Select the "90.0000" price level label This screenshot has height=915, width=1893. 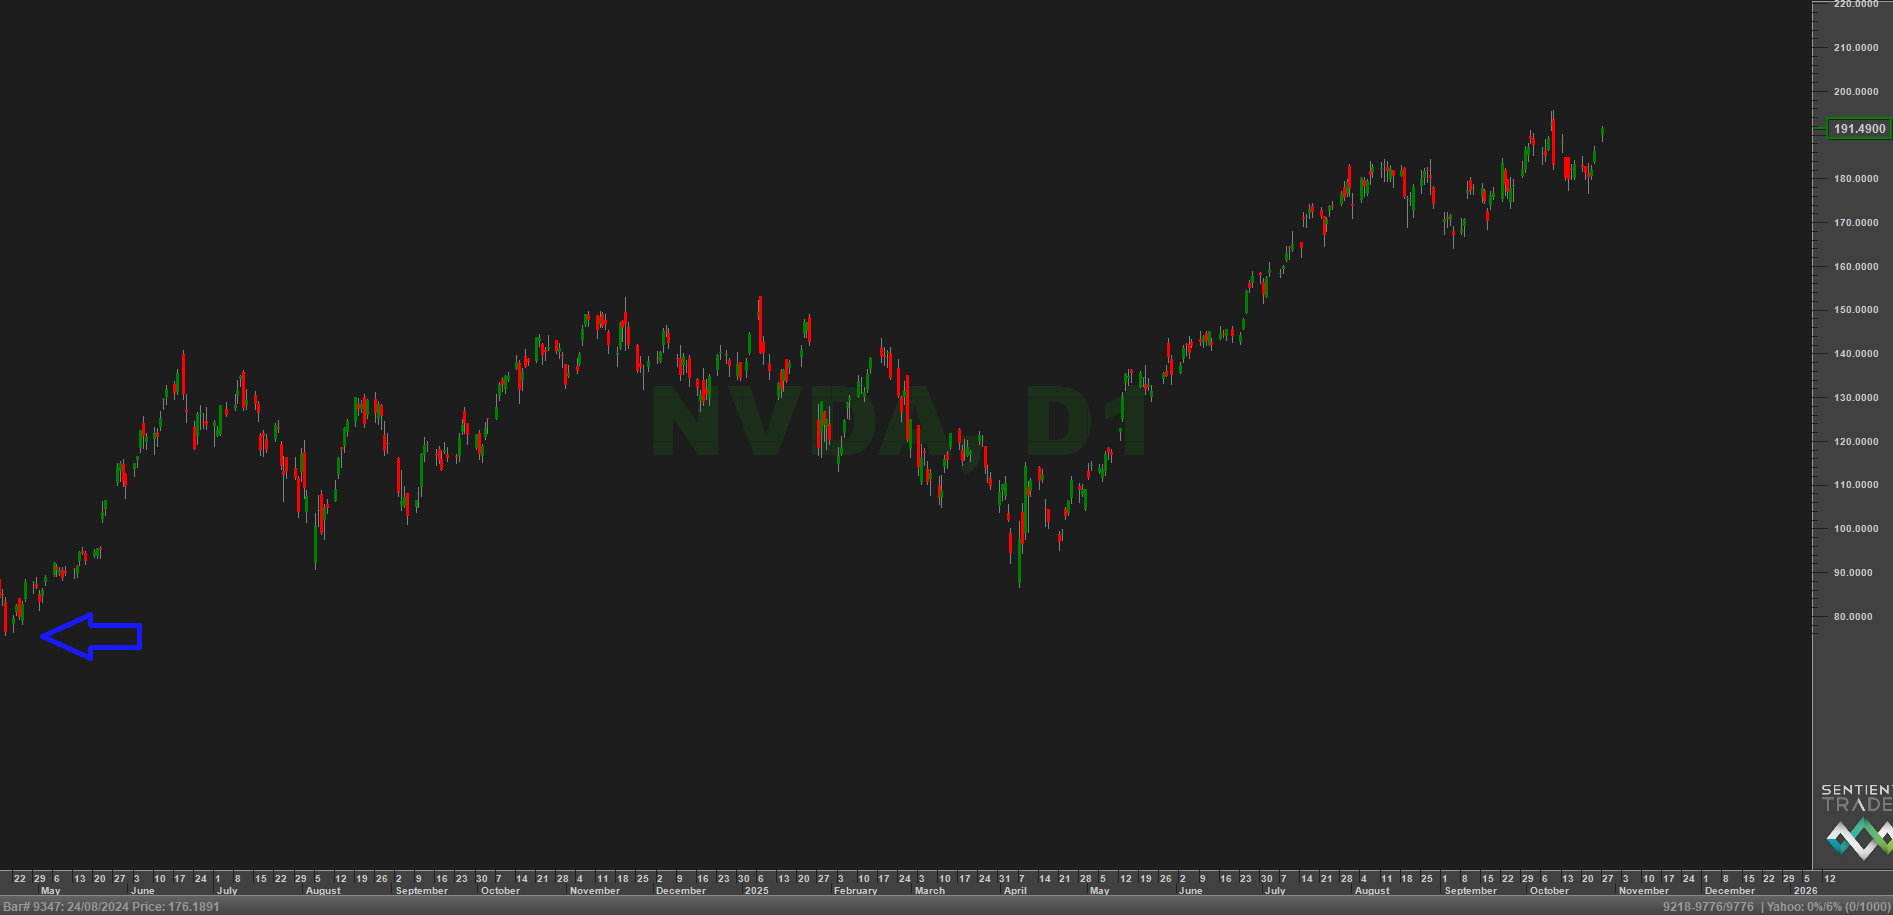1853,573
